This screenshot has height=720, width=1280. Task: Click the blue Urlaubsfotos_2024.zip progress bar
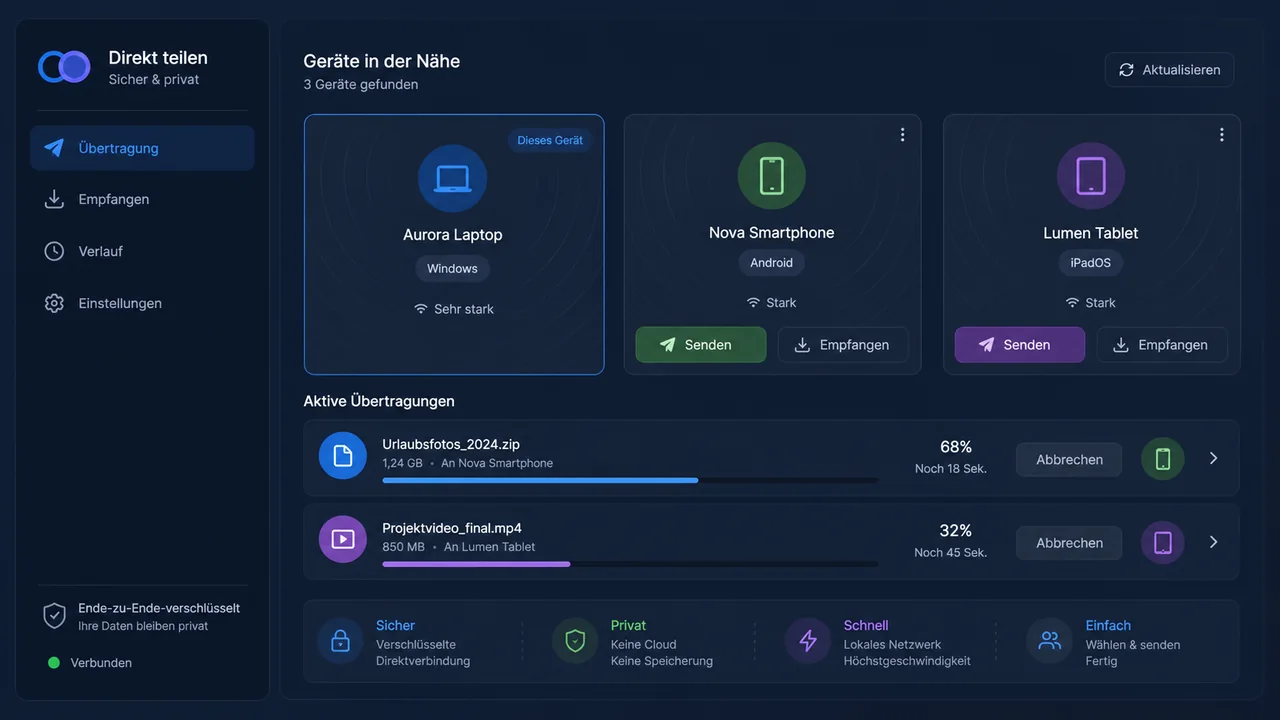tap(630, 480)
